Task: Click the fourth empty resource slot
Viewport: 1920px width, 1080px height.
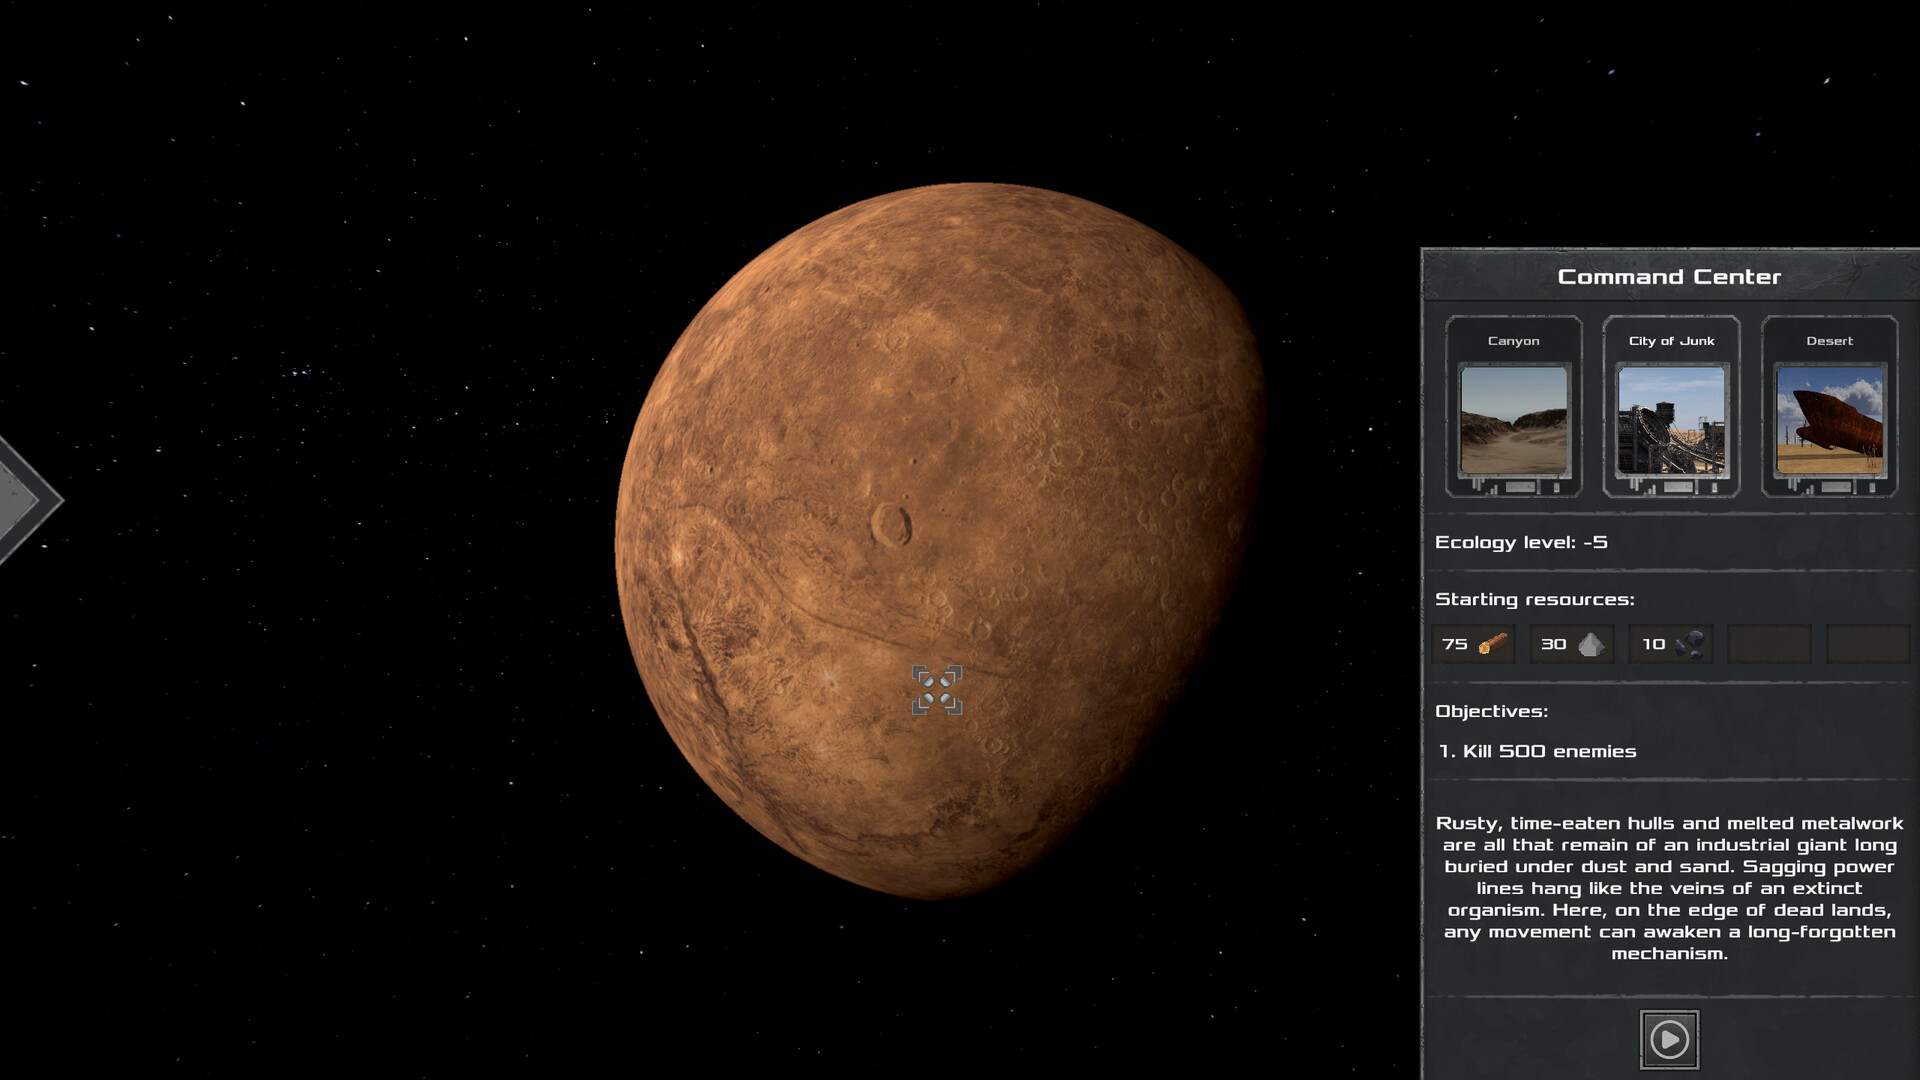Action: point(1769,644)
